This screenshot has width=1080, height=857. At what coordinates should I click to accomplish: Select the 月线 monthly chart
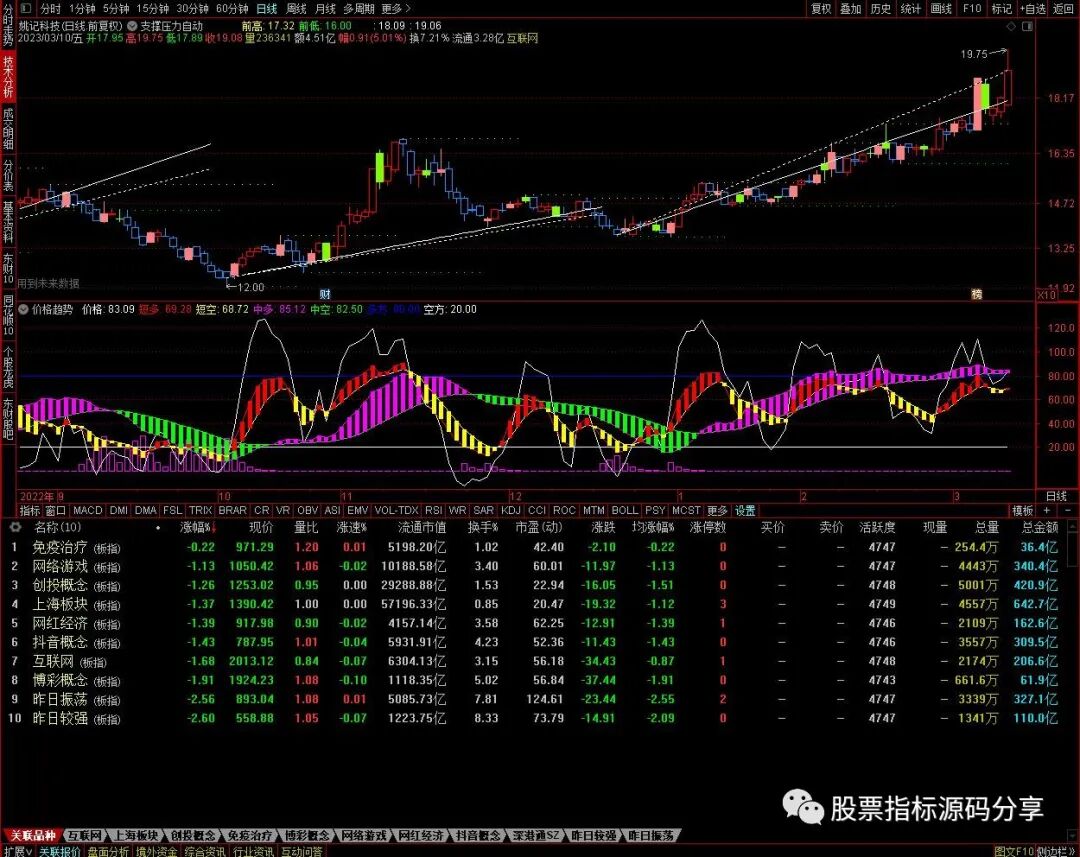[325, 8]
